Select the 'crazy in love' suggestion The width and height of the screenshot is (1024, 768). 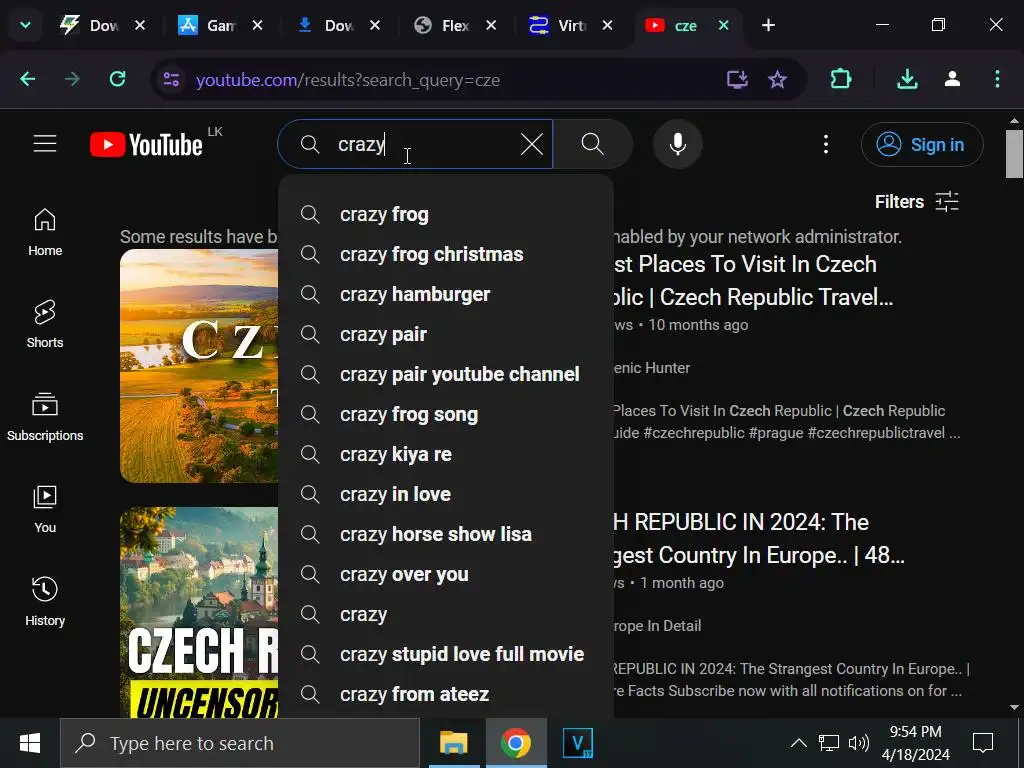(x=446, y=494)
